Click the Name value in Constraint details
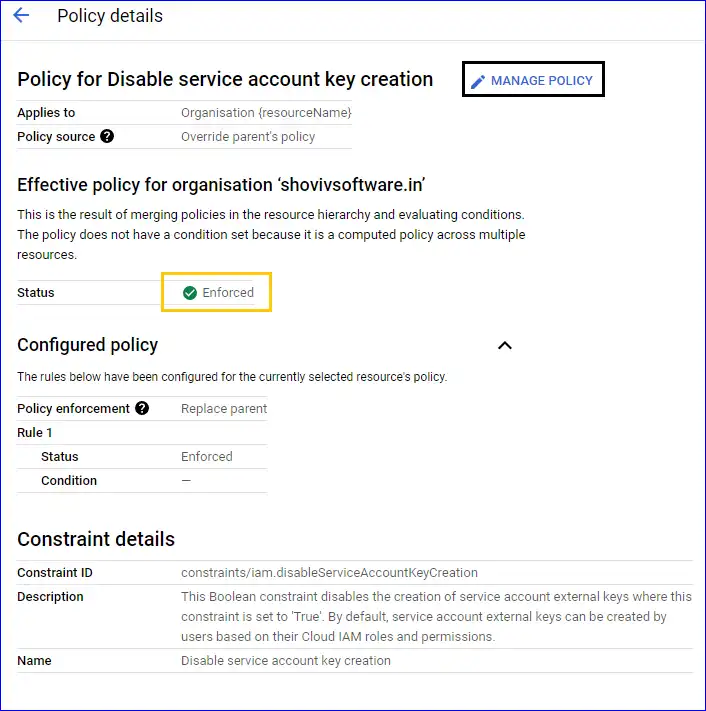 (286, 661)
